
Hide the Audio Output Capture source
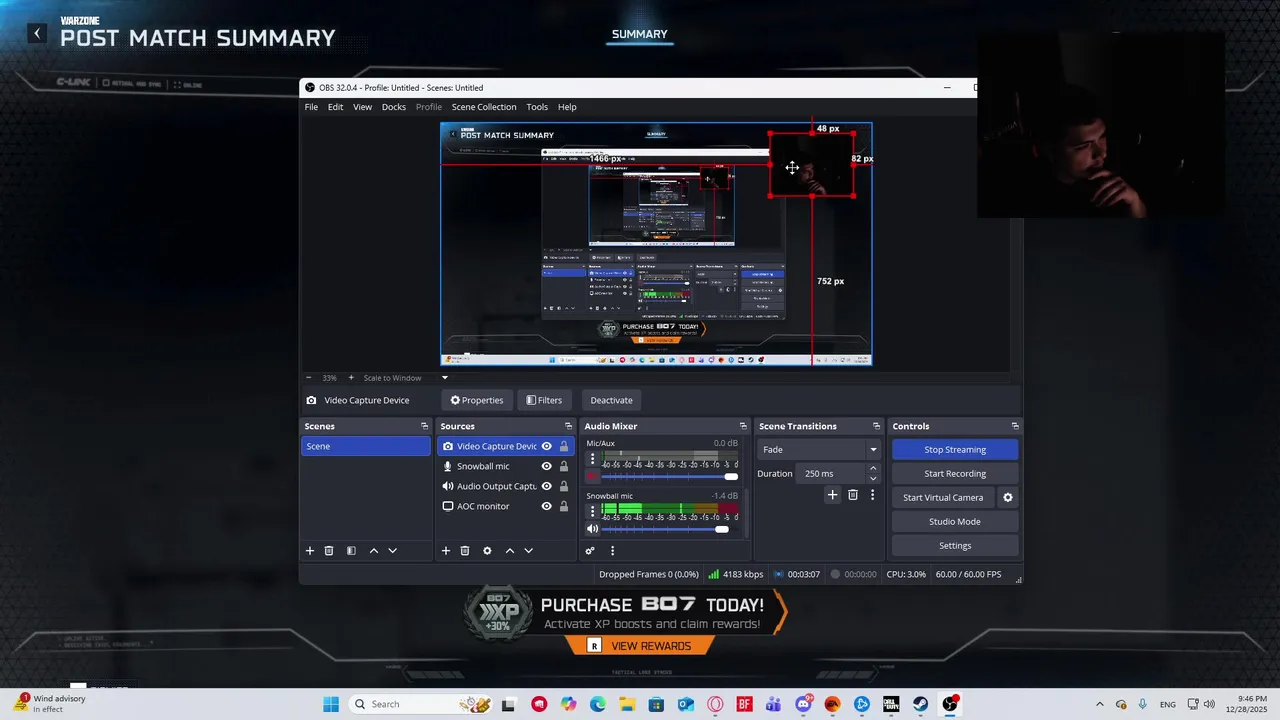pyautogui.click(x=547, y=486)
